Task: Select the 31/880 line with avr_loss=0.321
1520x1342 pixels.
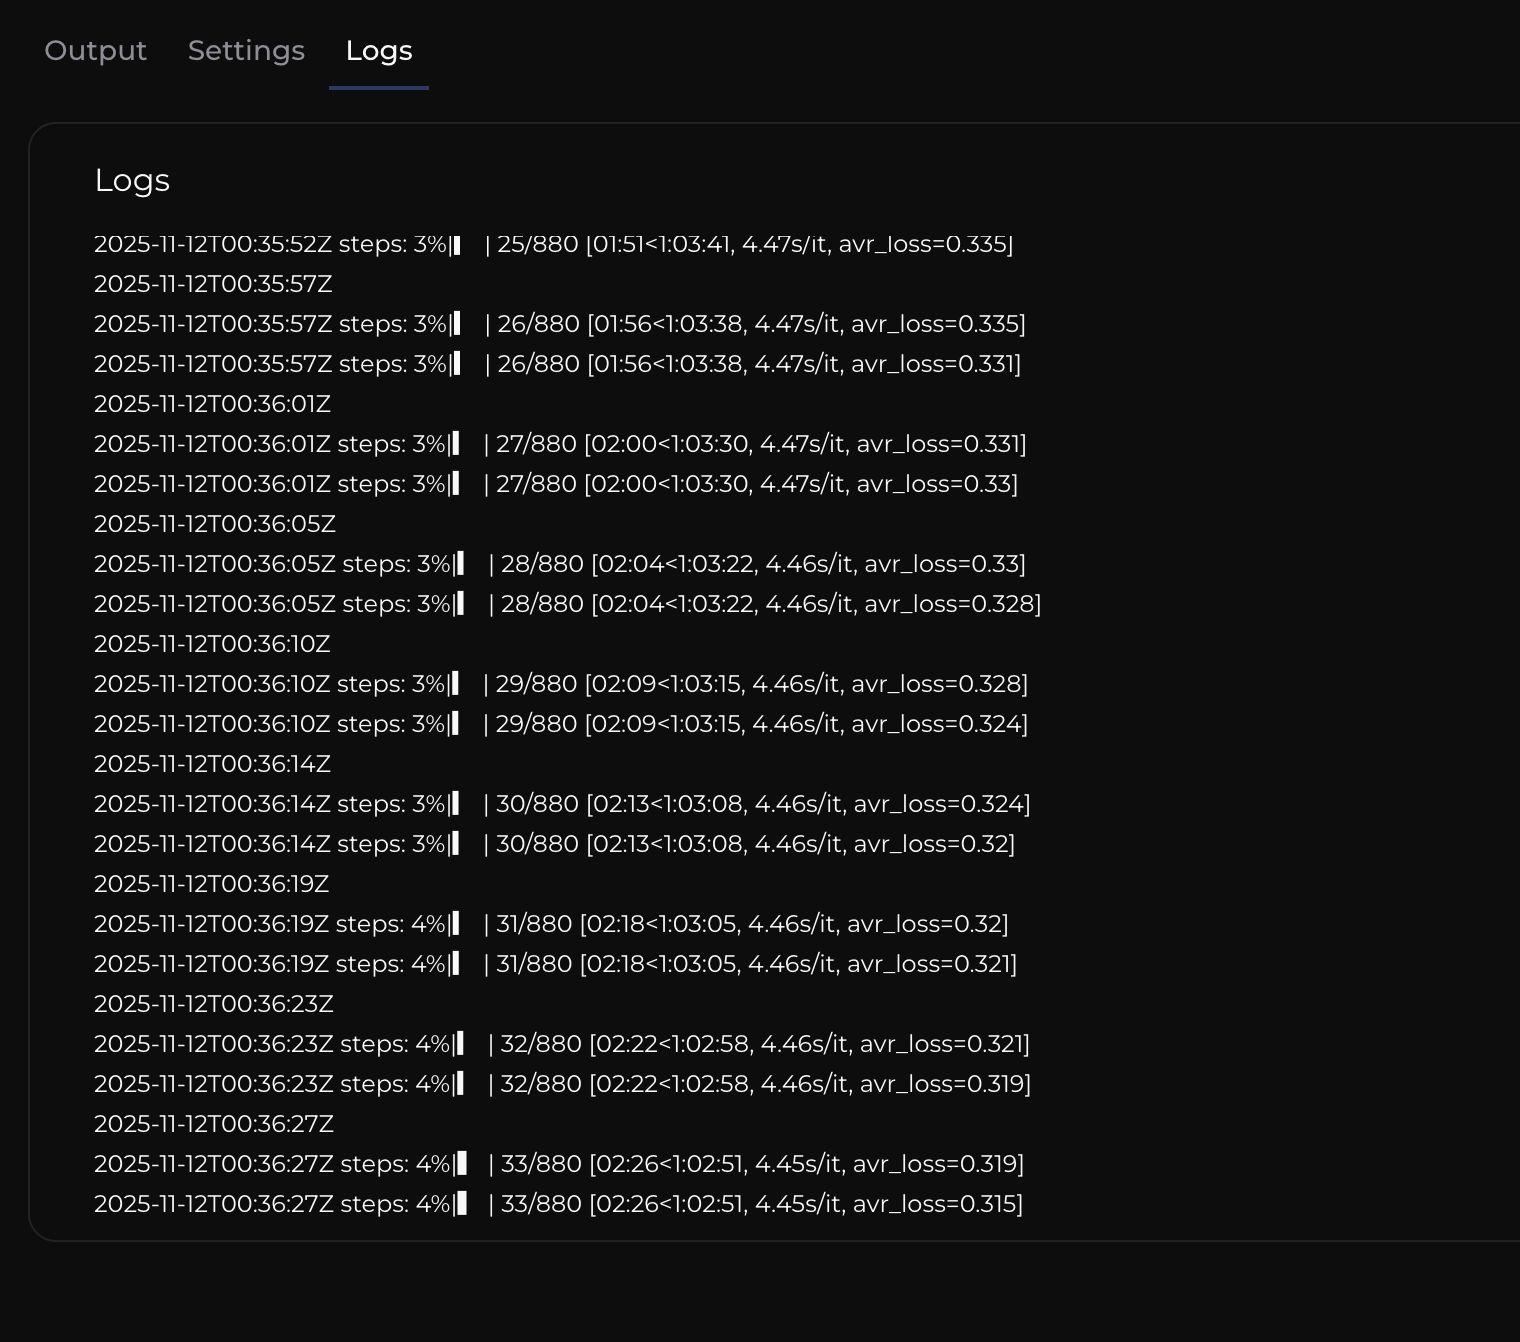Action: coord(555,964)
